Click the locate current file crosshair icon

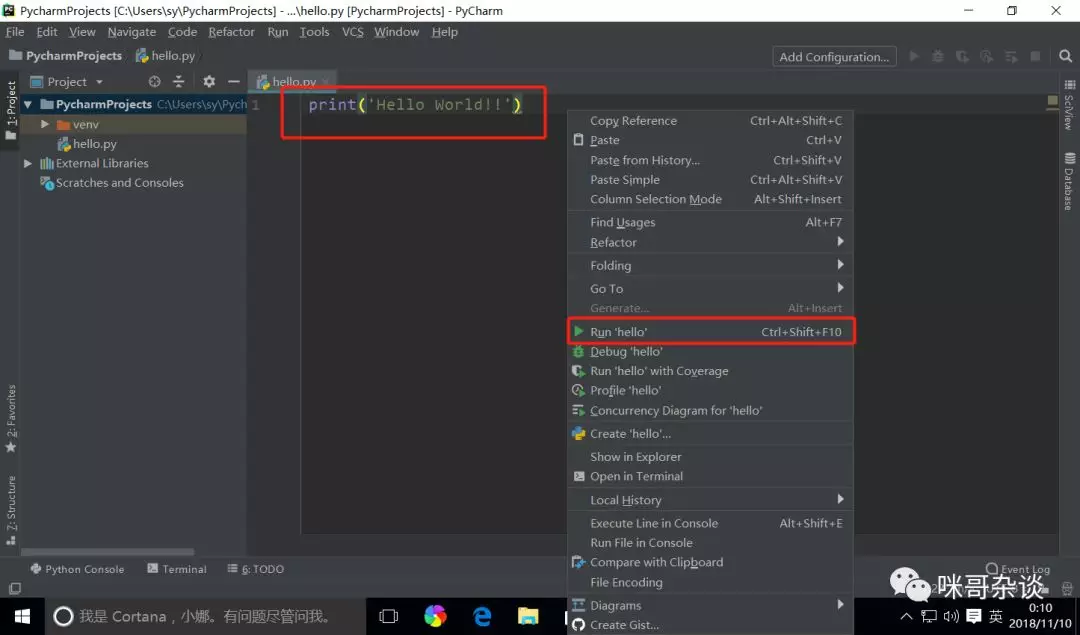point(154,81)
